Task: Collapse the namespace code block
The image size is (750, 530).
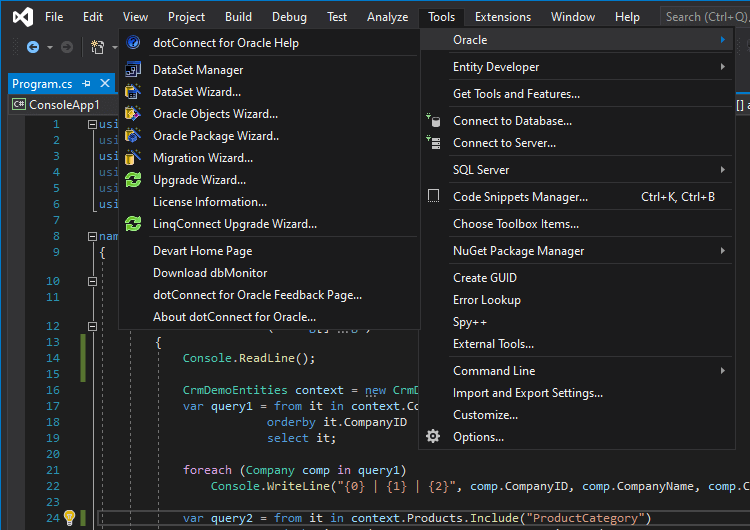Action: click(92, 237)
